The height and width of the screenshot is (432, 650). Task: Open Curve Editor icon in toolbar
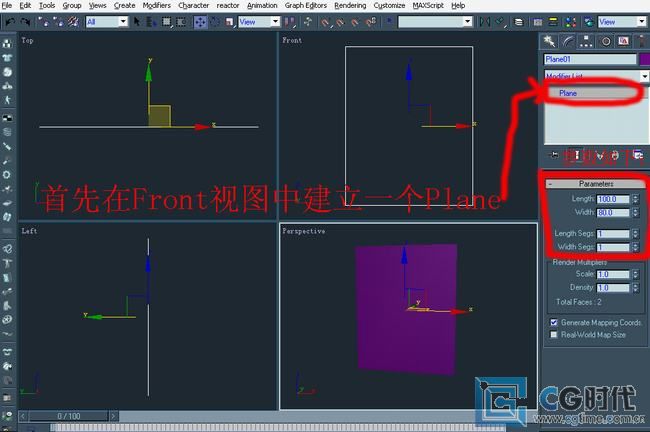(538, 22)
